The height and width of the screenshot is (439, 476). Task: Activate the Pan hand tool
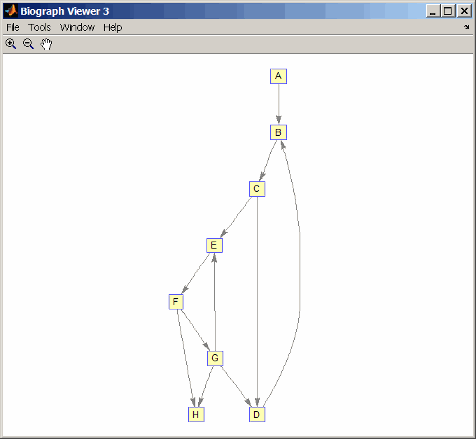(46, 44)
